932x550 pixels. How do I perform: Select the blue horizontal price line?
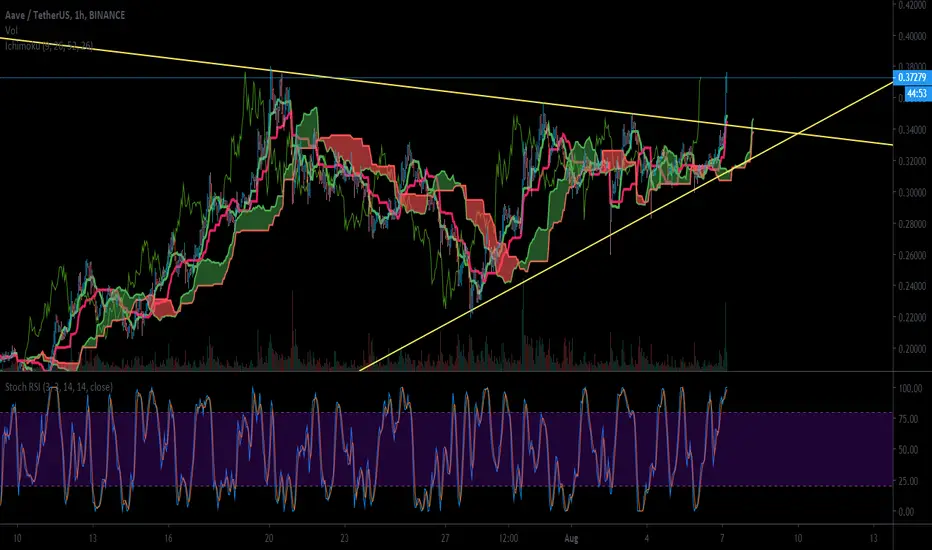(446, 77)
